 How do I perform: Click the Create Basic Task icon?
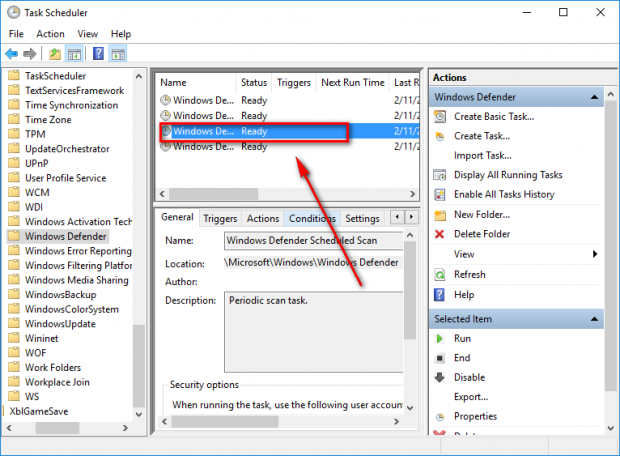pos(440,116)
